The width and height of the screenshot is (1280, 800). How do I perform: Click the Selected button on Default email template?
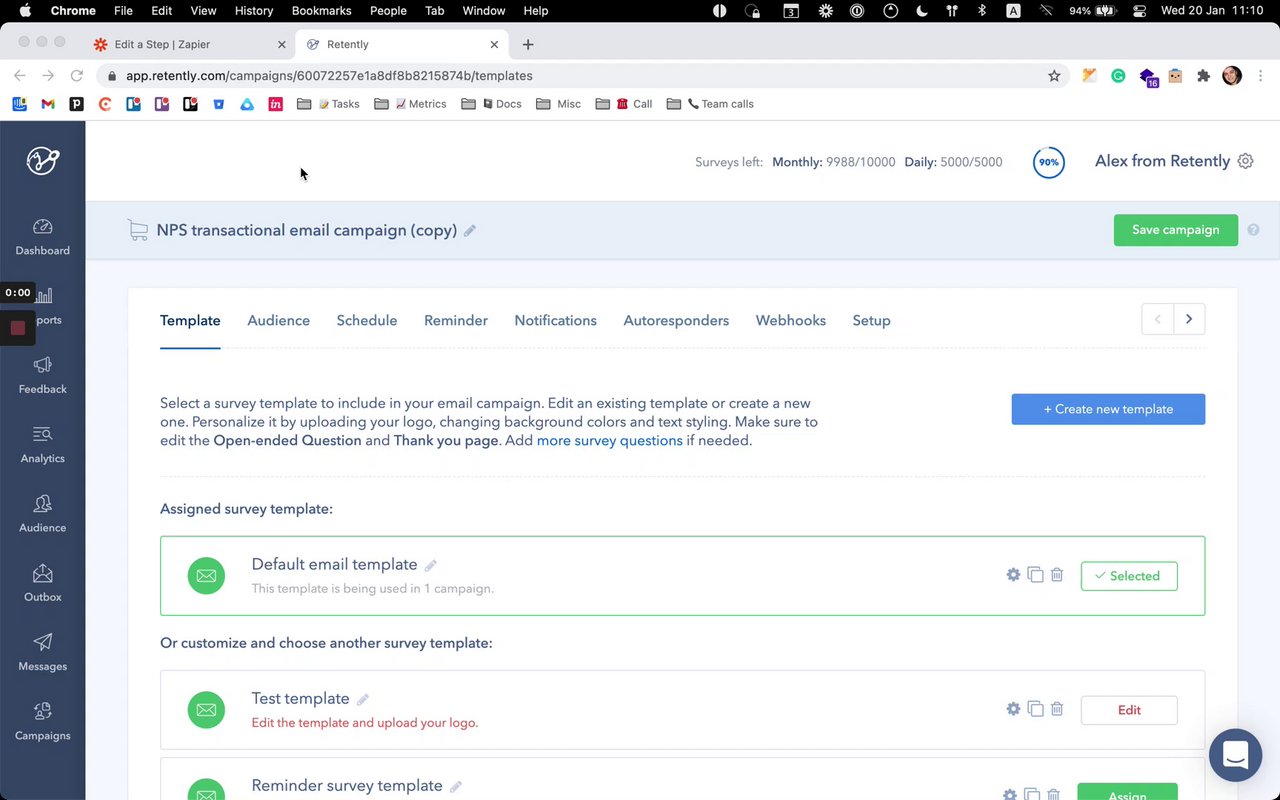click(1129, 576)
